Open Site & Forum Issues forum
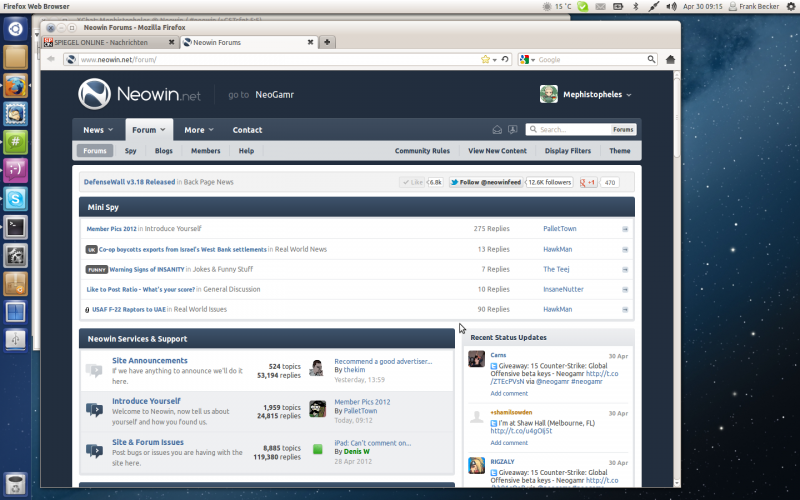 click(x=148, y=442)
